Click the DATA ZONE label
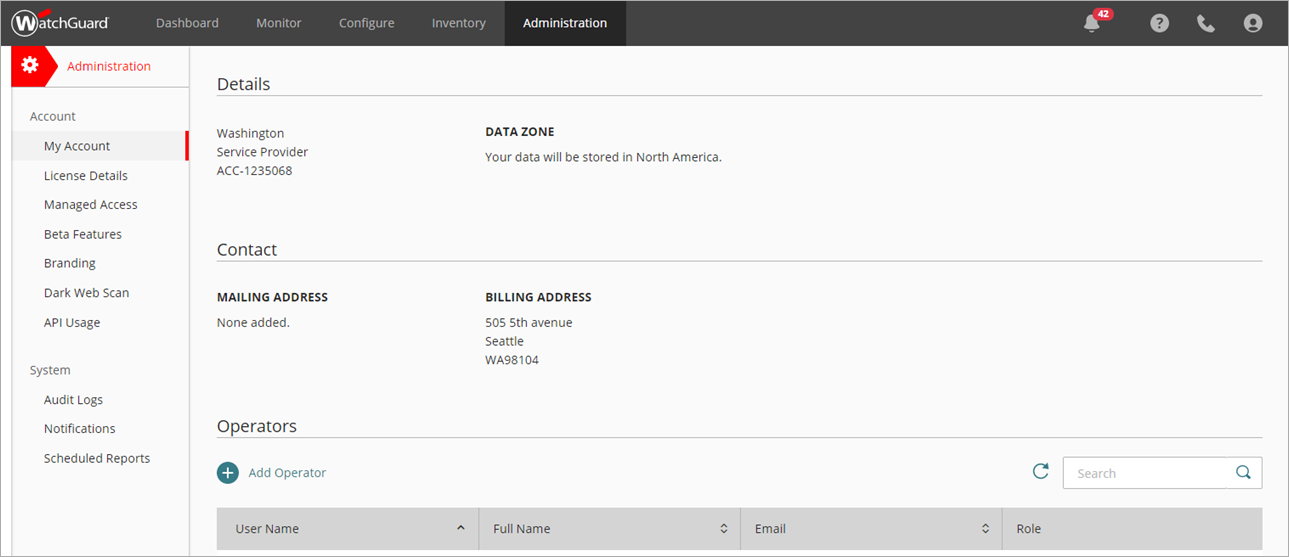The image size is (1289, 557). pyautogui.click(x=519, y=132)
